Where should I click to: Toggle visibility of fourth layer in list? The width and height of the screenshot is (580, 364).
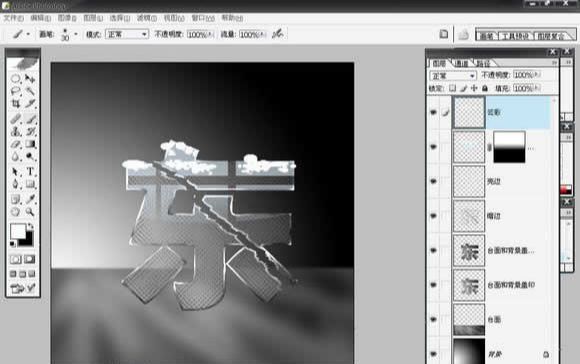(x=433, y=216)
